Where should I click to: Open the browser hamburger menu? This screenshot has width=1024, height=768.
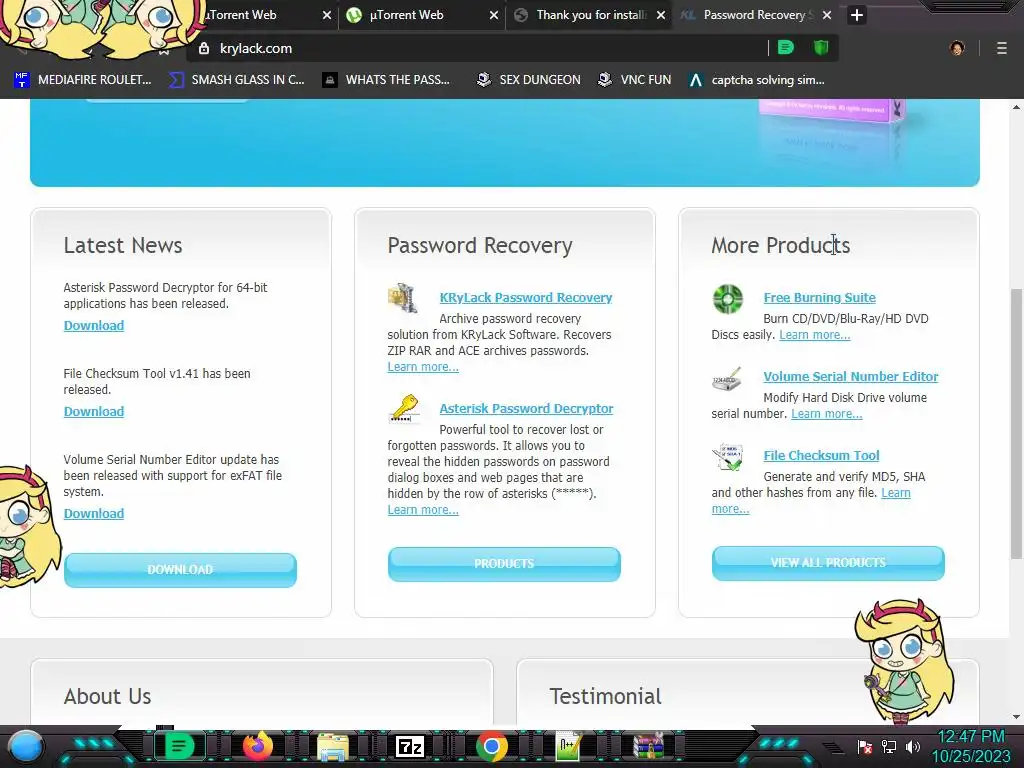click(x=1001, y=48)
